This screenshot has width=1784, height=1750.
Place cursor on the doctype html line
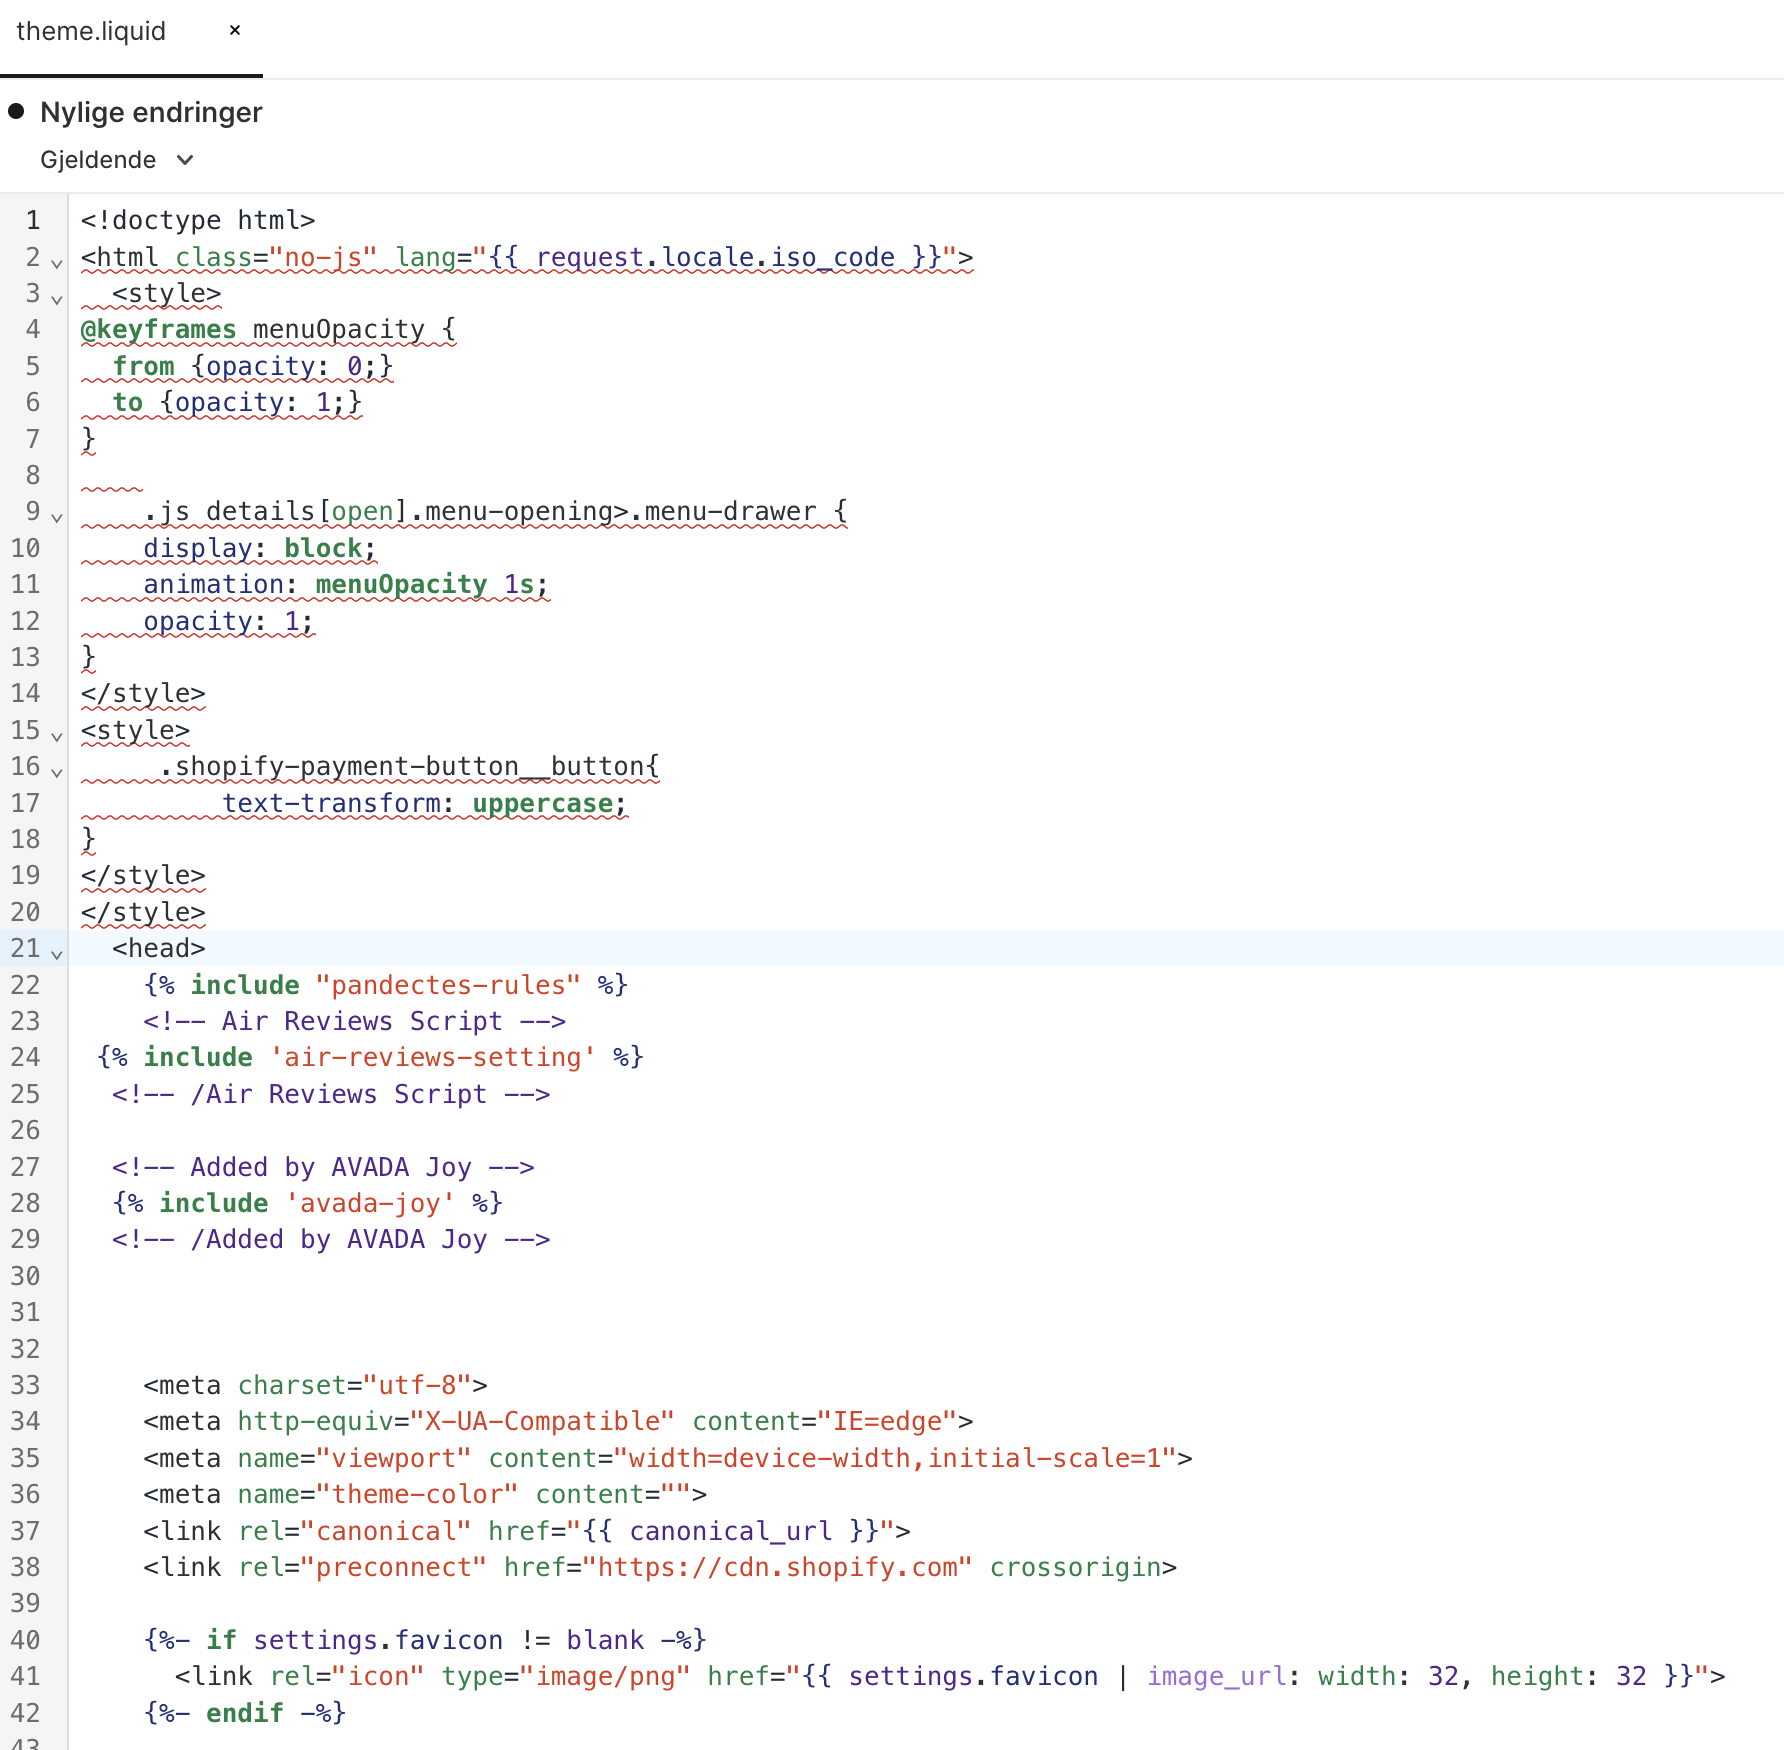tap(198, 220)
